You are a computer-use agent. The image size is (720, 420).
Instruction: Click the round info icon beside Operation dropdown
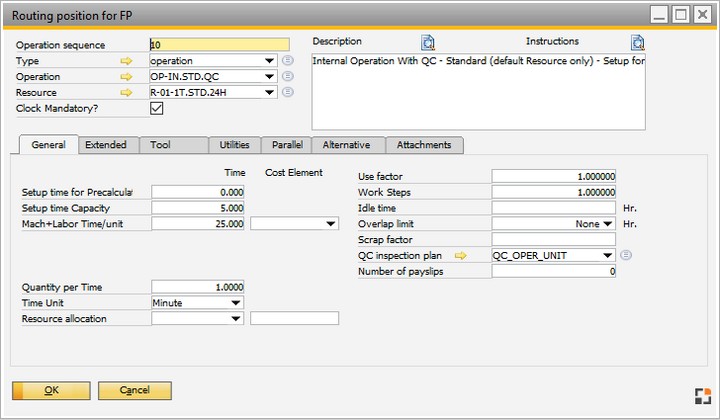pyautogui.click(x=288, y=77)
